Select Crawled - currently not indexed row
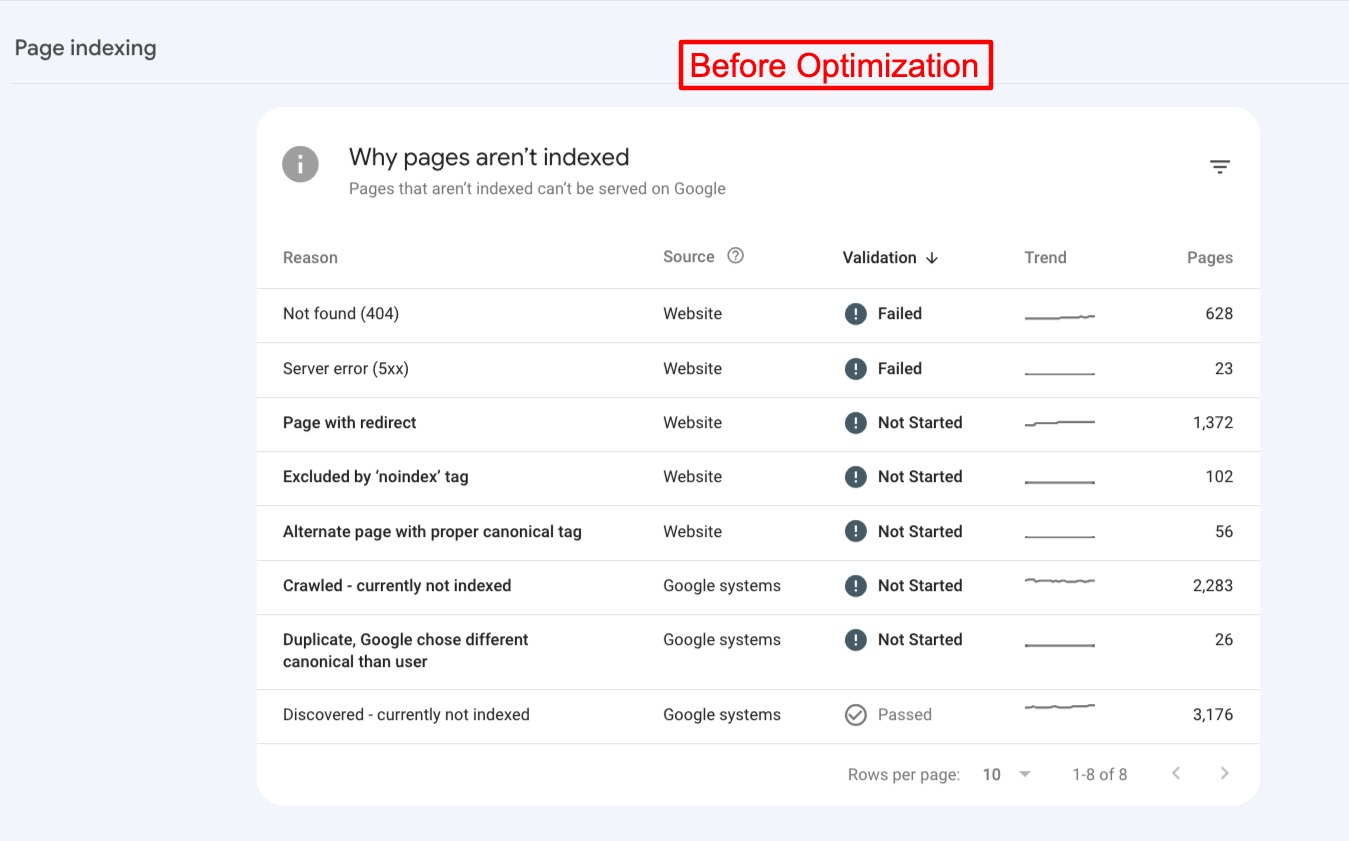This screenshot has width=1349, height=841. pyautogui.click(x=397, y=586)
